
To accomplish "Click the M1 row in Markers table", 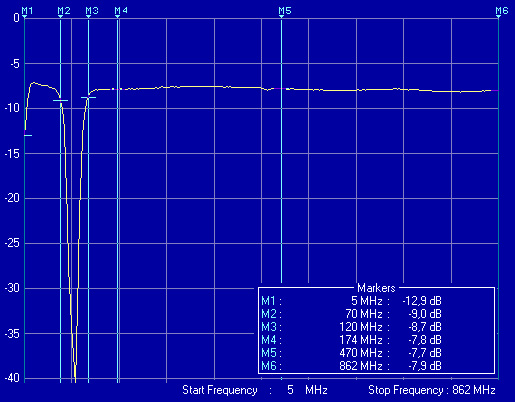I will tap(351, 301).
